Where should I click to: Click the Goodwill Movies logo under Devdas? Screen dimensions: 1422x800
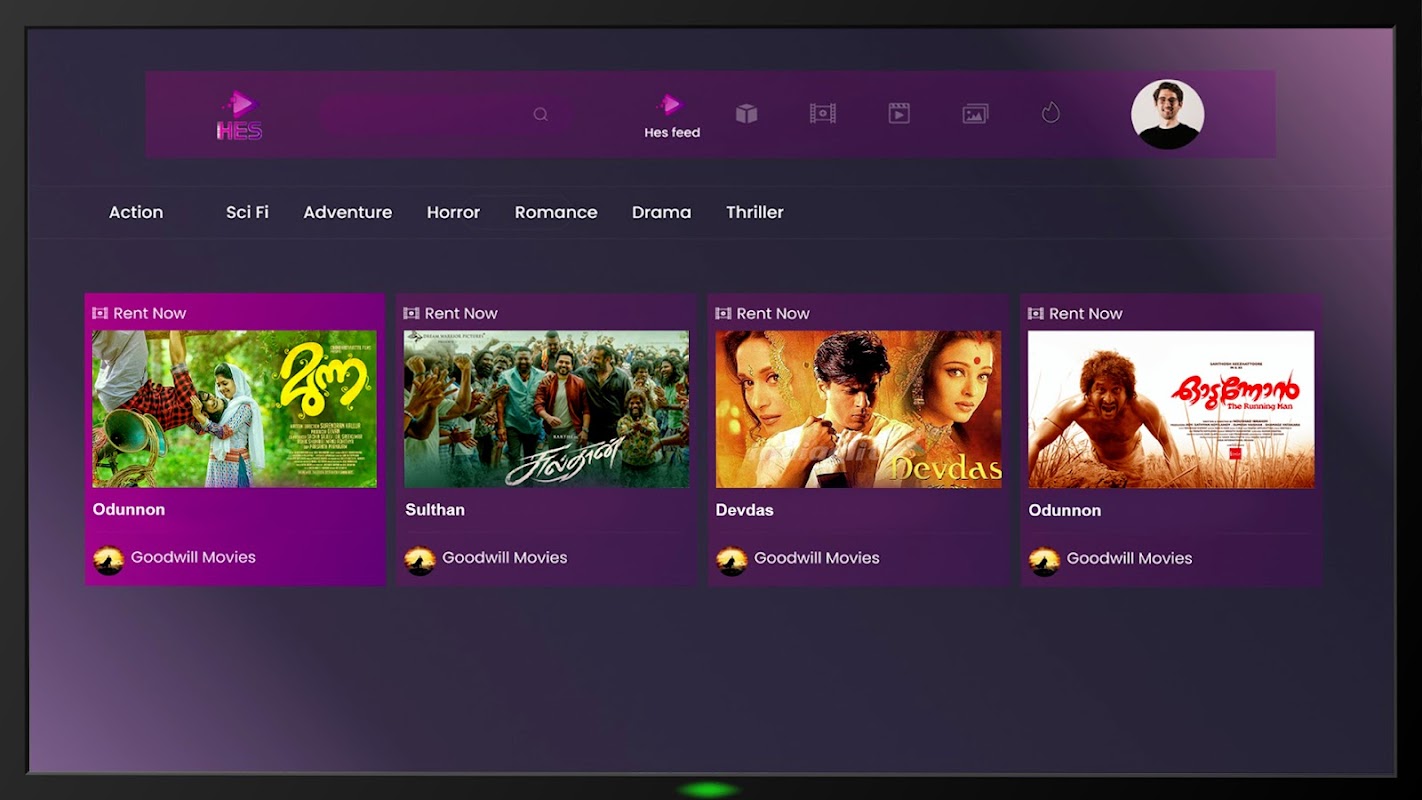[x=732, y=560]
